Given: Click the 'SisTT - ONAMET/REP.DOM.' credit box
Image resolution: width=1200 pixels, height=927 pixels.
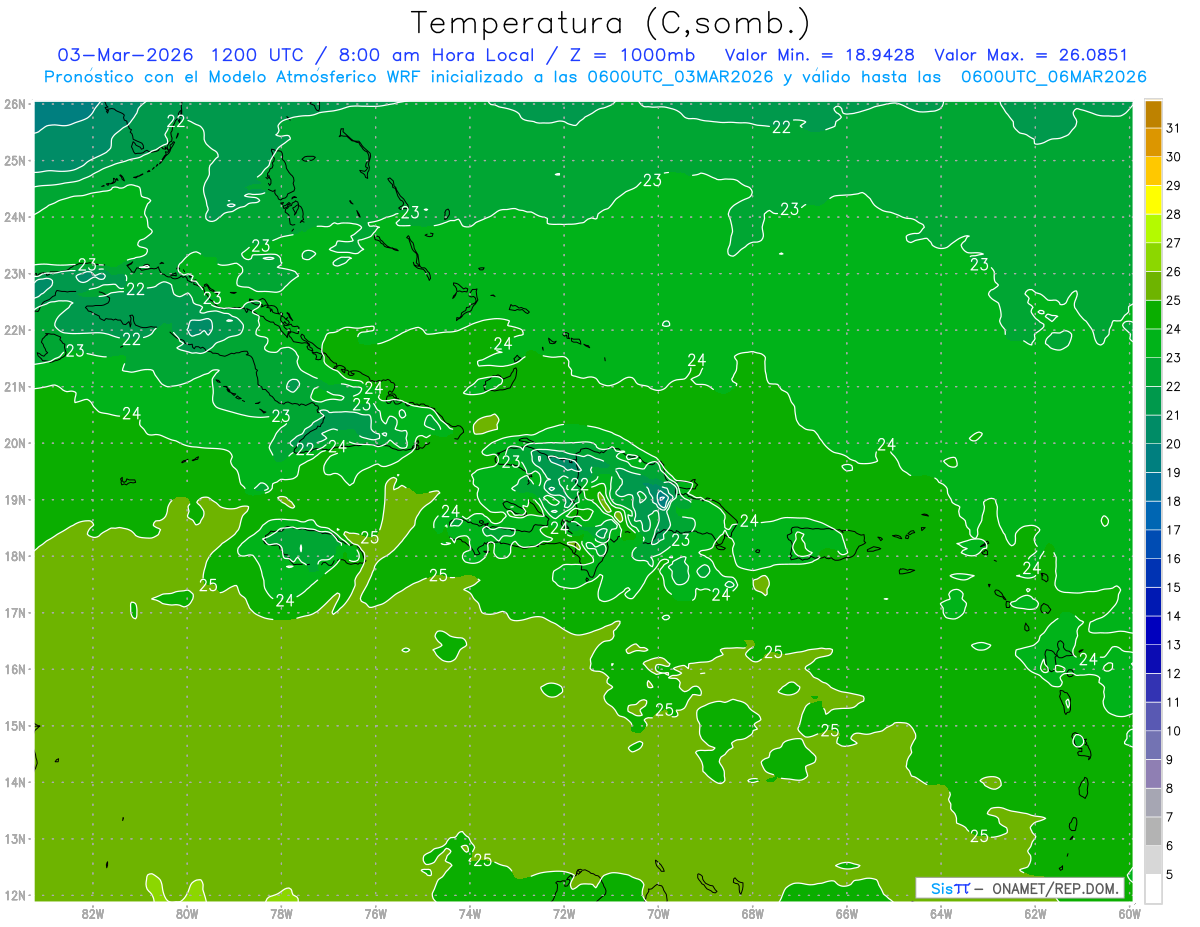Looking at the screenshot, I should click(1020, 888).
